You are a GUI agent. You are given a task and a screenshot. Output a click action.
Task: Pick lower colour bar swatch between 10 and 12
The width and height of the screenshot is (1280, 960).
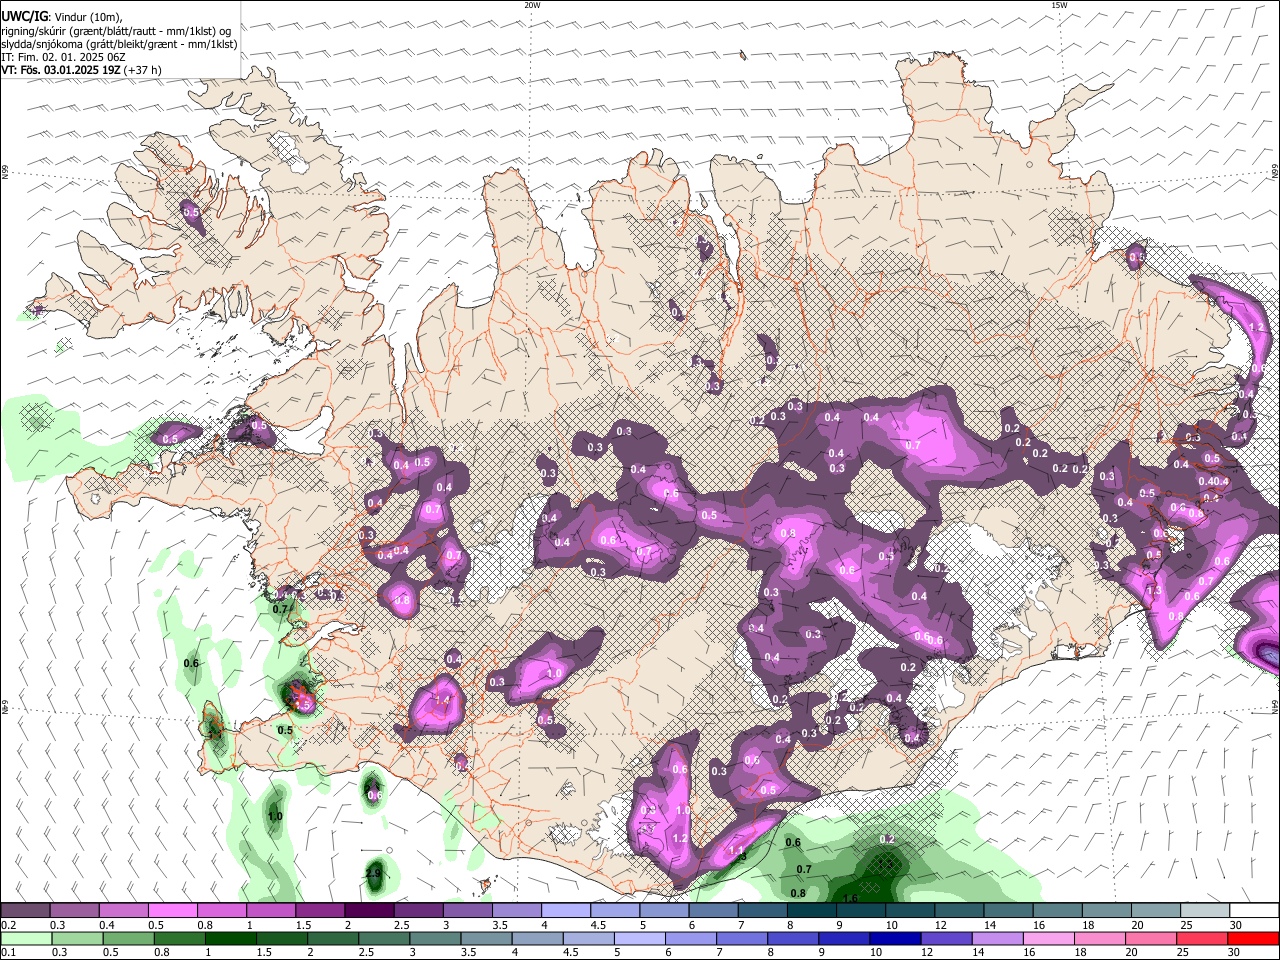point(896,938)
